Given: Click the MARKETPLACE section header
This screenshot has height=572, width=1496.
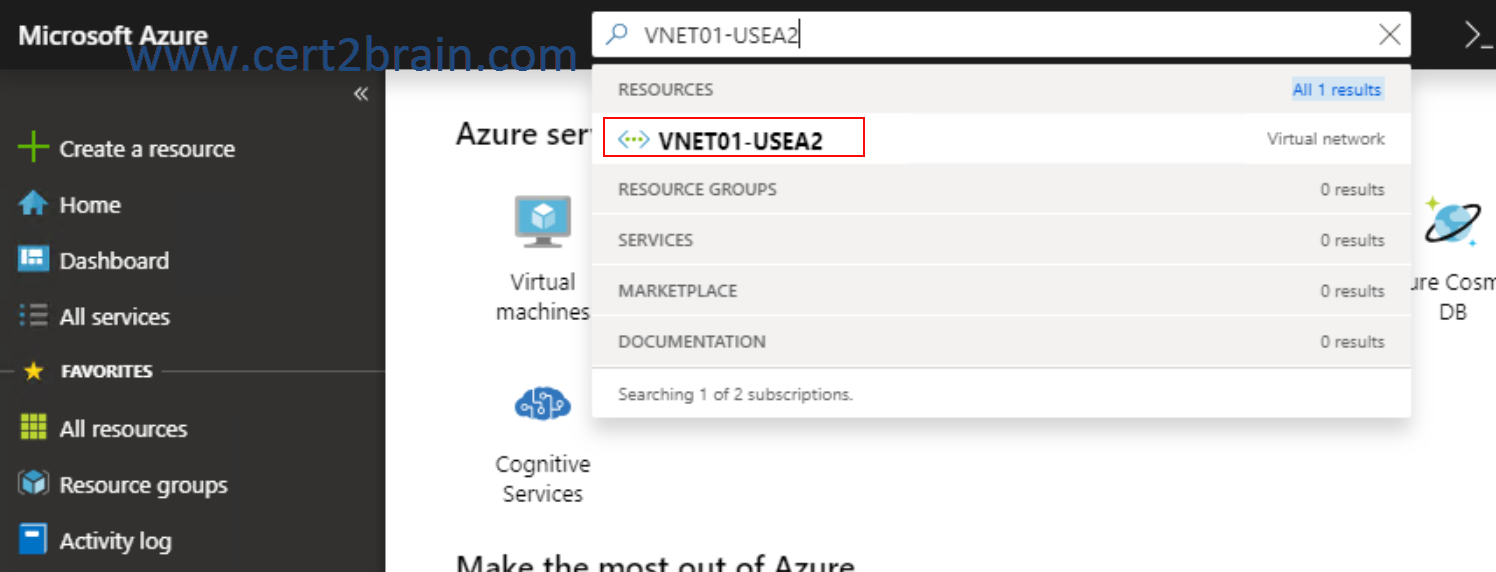Looking at the screenshot, I should [x=678, y=291].
